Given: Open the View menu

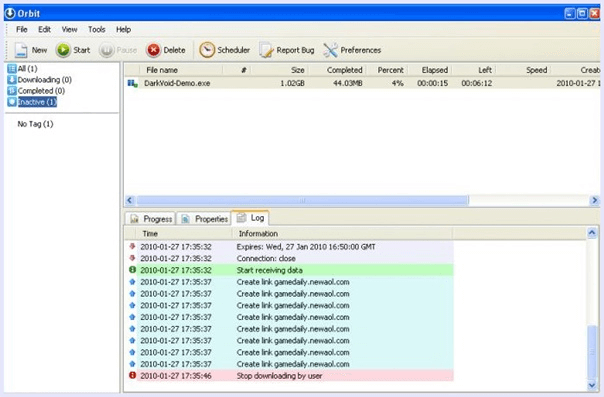Looking at the screenshot, I should click(69, 30).
